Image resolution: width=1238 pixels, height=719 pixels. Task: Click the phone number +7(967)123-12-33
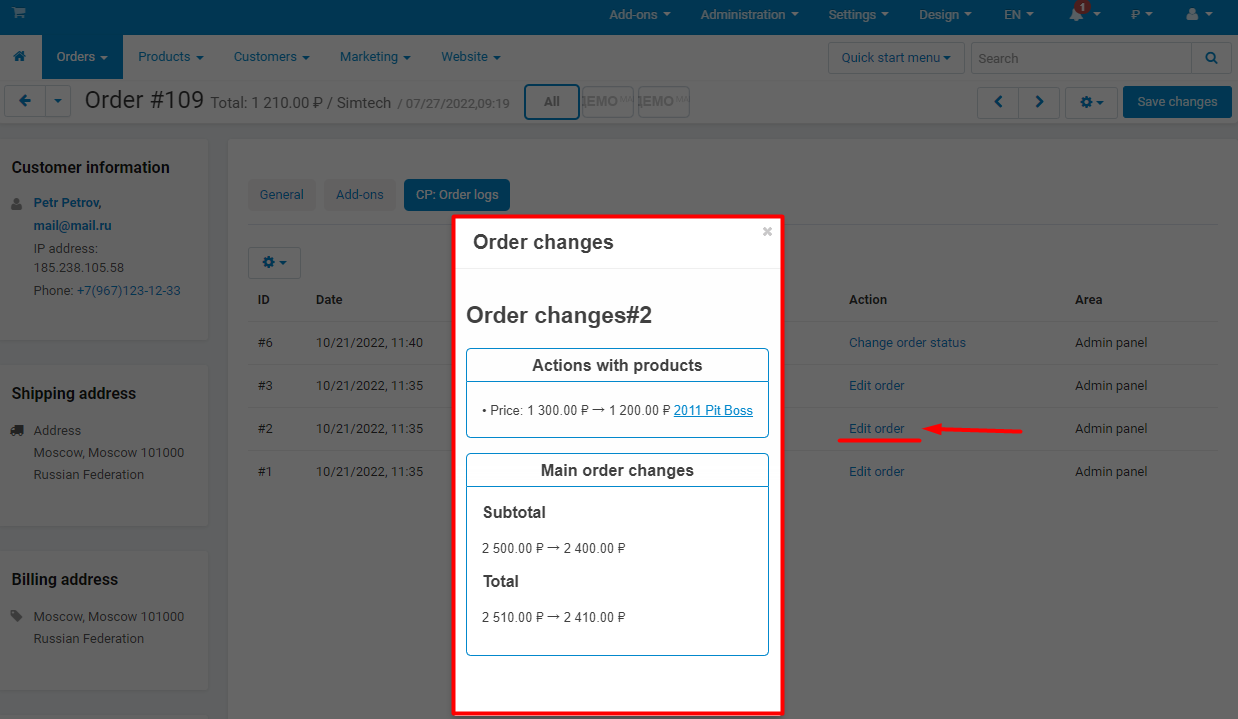click(x=129, y=291)
